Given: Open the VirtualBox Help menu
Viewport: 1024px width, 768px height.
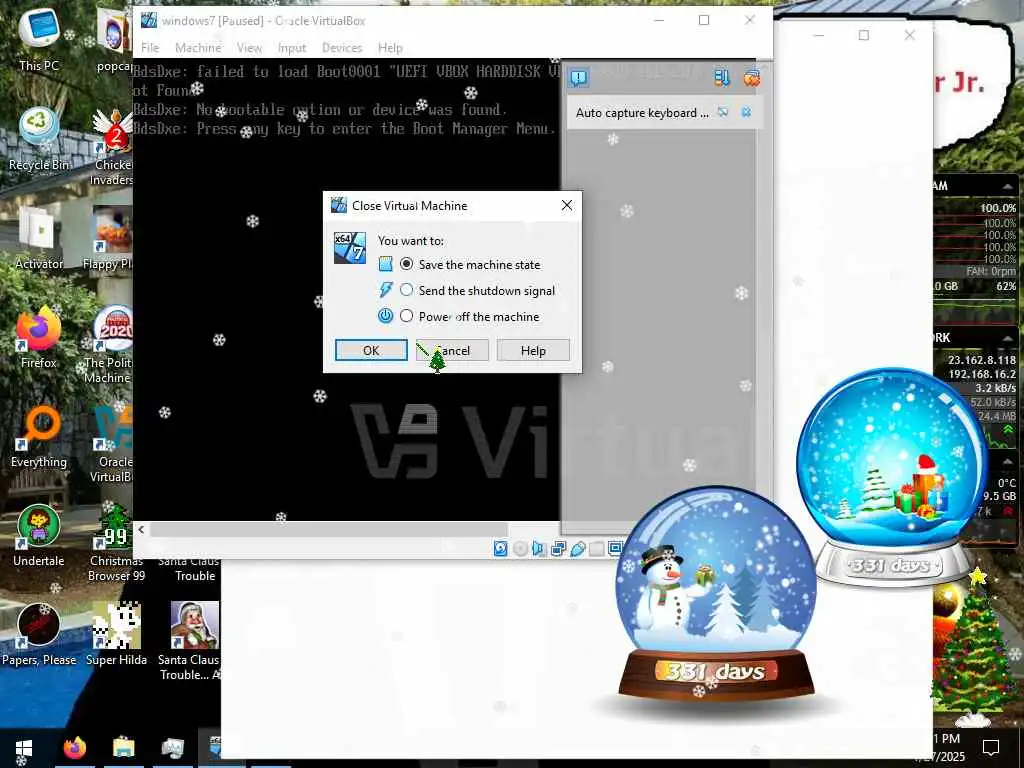Looking at the screenshot, I should click(x=390, y=48).
